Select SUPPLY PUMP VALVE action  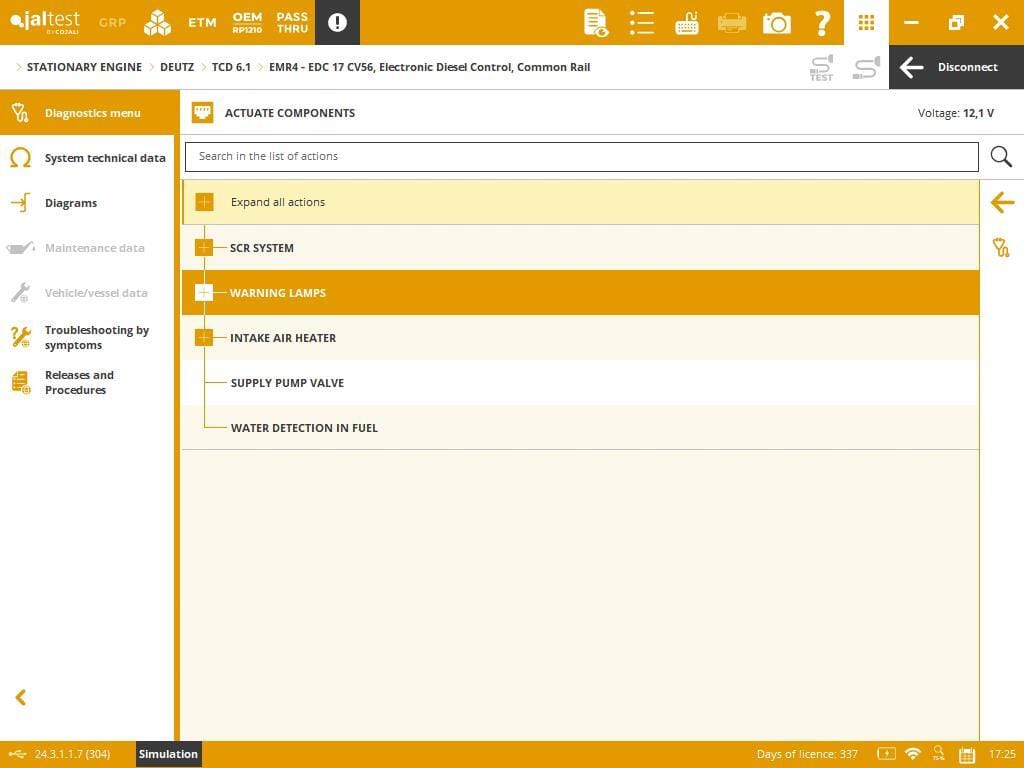[287, 383]
